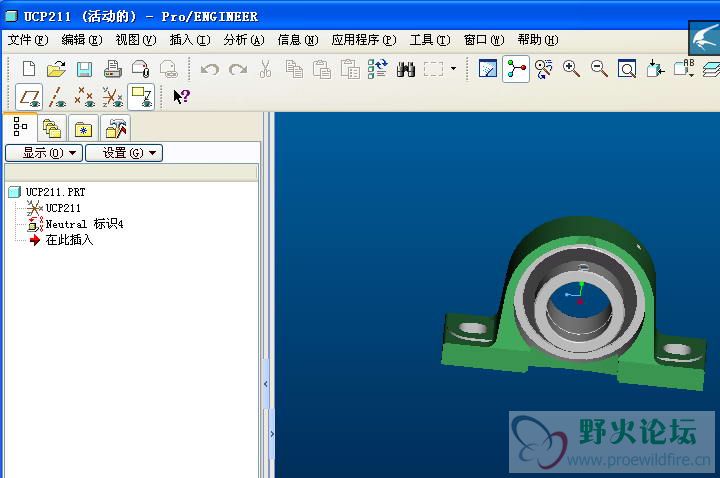Zoom out with the magnifier minus icon
This screenshot has width=720, height=478.
tap(599, 69)
